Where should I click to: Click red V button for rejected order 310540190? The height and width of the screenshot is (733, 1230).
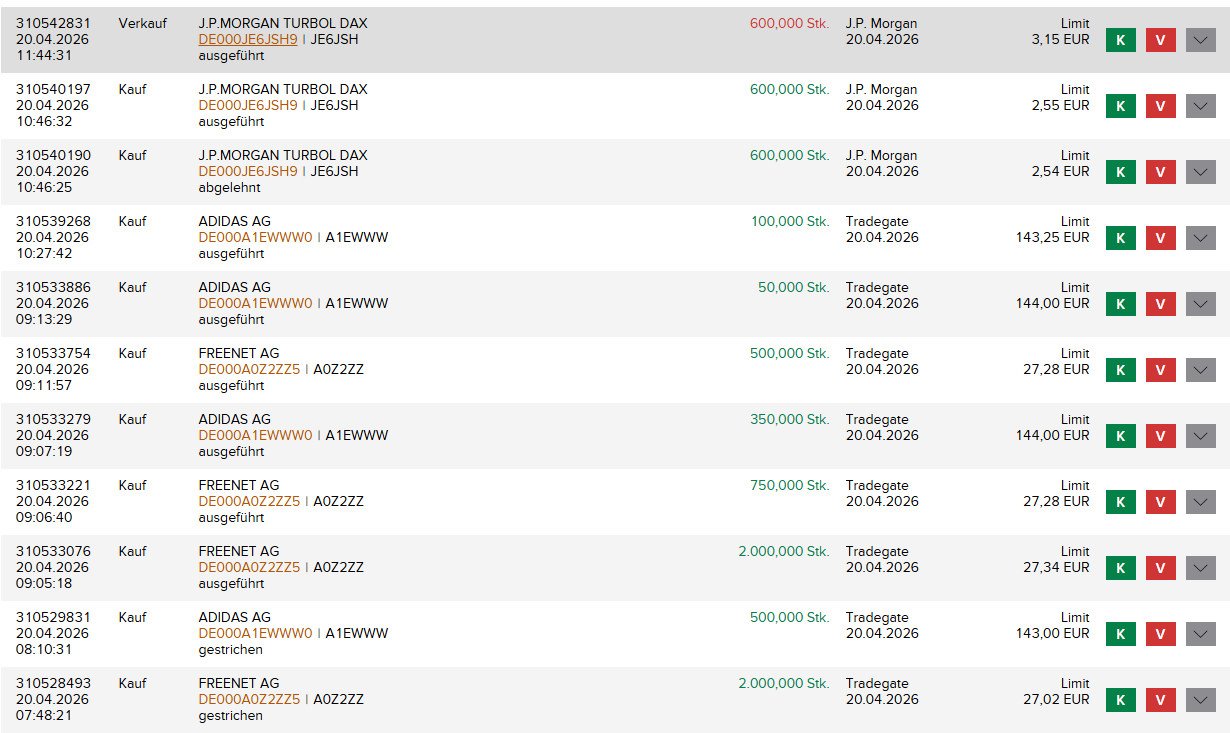[x=1160, y=172]
